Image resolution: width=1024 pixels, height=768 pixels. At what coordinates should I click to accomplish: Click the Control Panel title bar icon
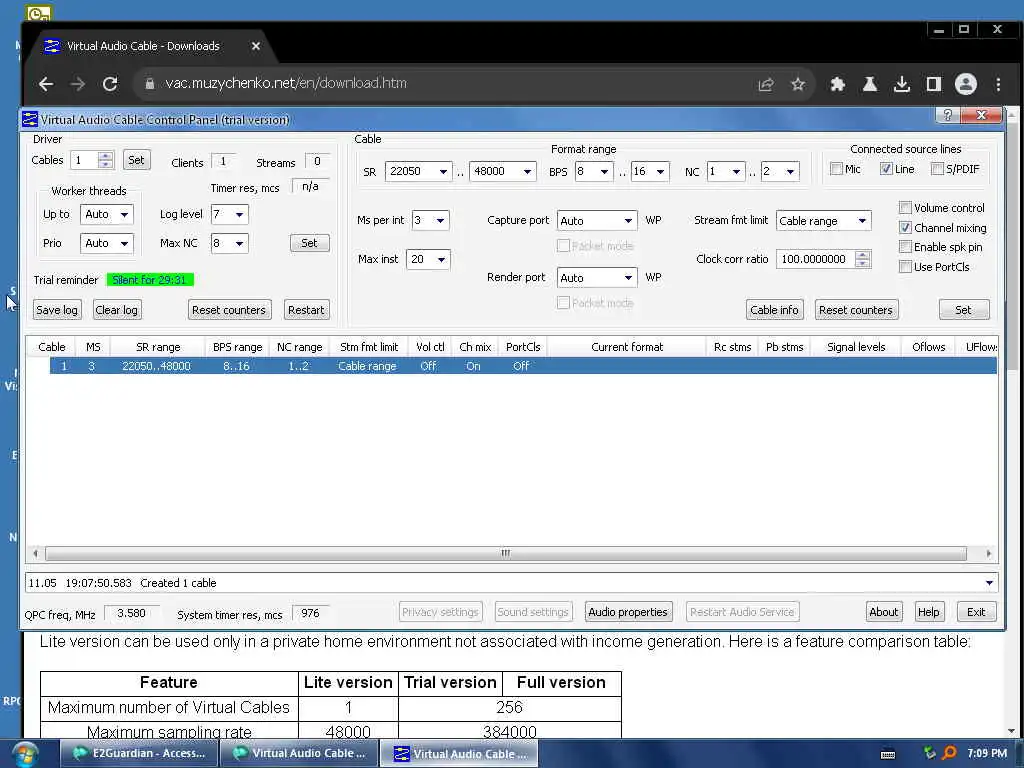pos(30,120)
